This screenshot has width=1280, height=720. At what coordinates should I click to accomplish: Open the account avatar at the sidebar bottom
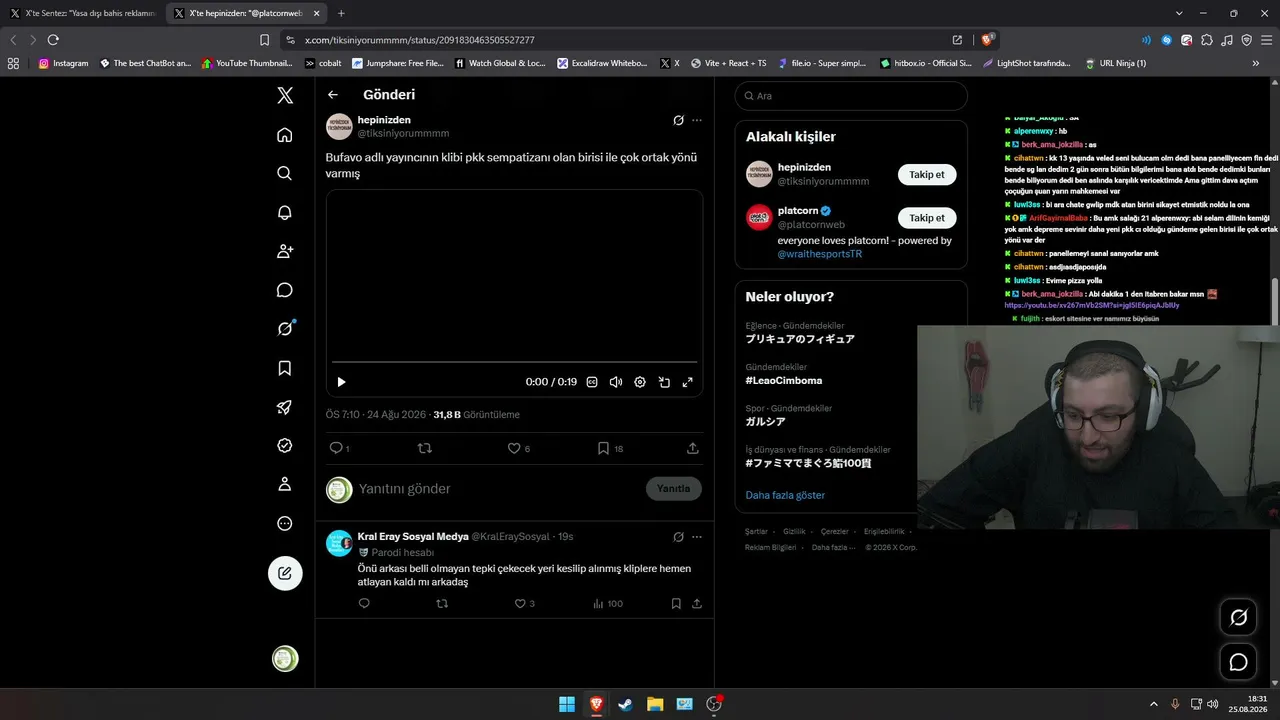(x=285, y=659)
